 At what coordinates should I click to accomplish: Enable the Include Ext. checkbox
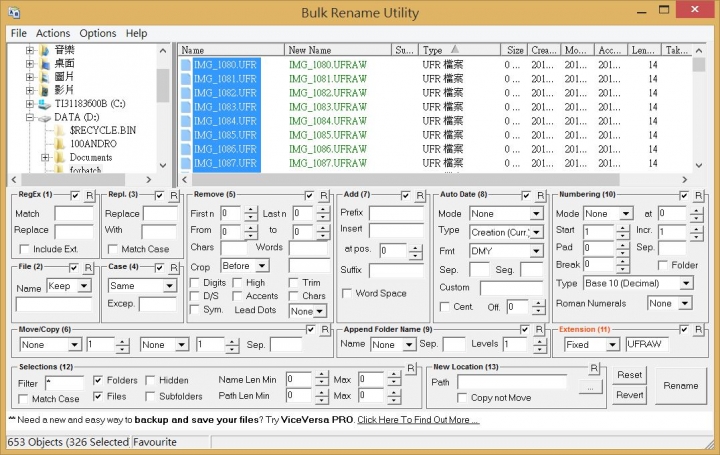tap(24, 249)
